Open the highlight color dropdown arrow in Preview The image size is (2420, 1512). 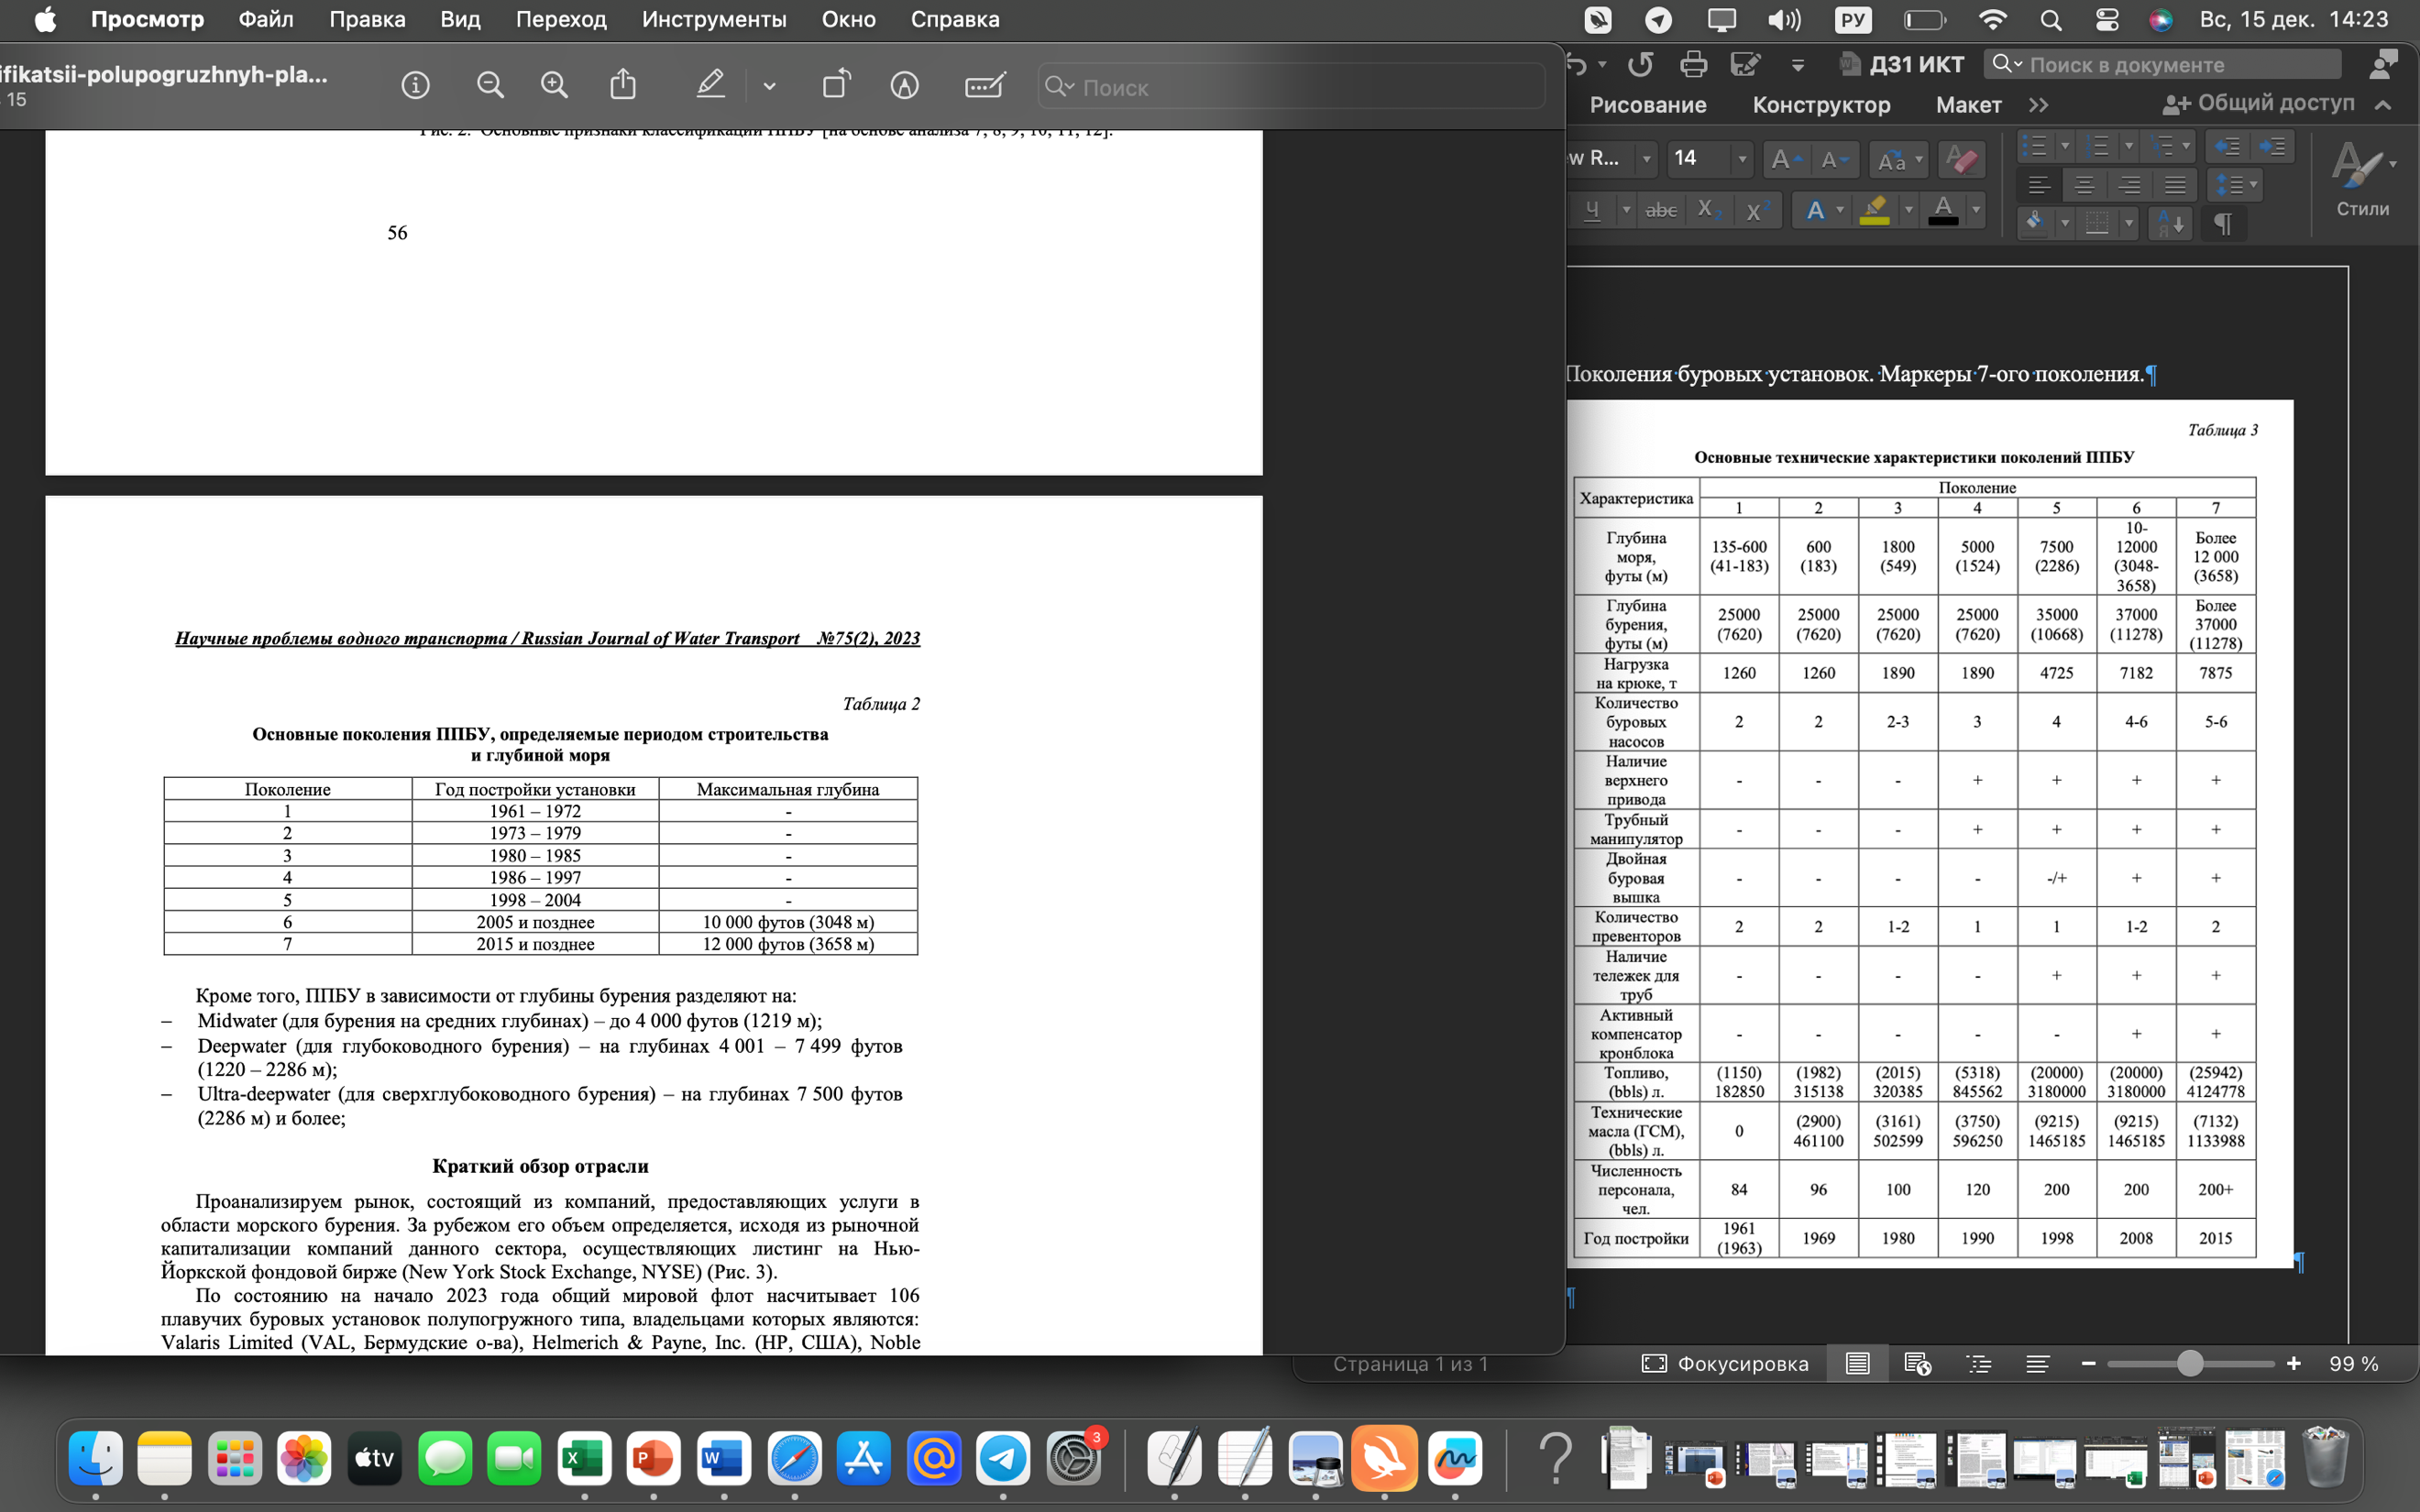point(769,87)
